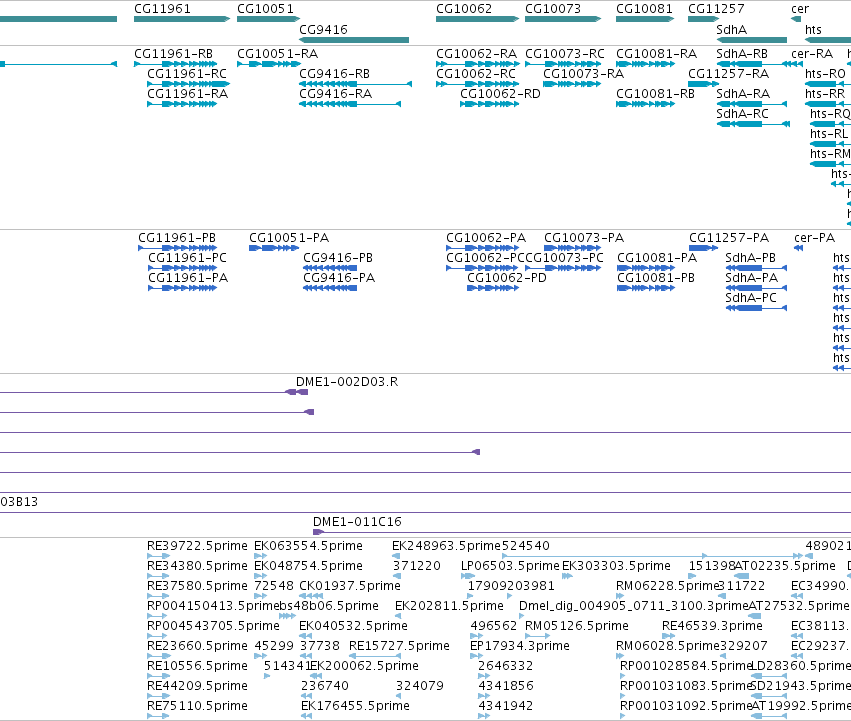
Task: Open protein label CG11961-PB
Action: click(x=177, y=238)
